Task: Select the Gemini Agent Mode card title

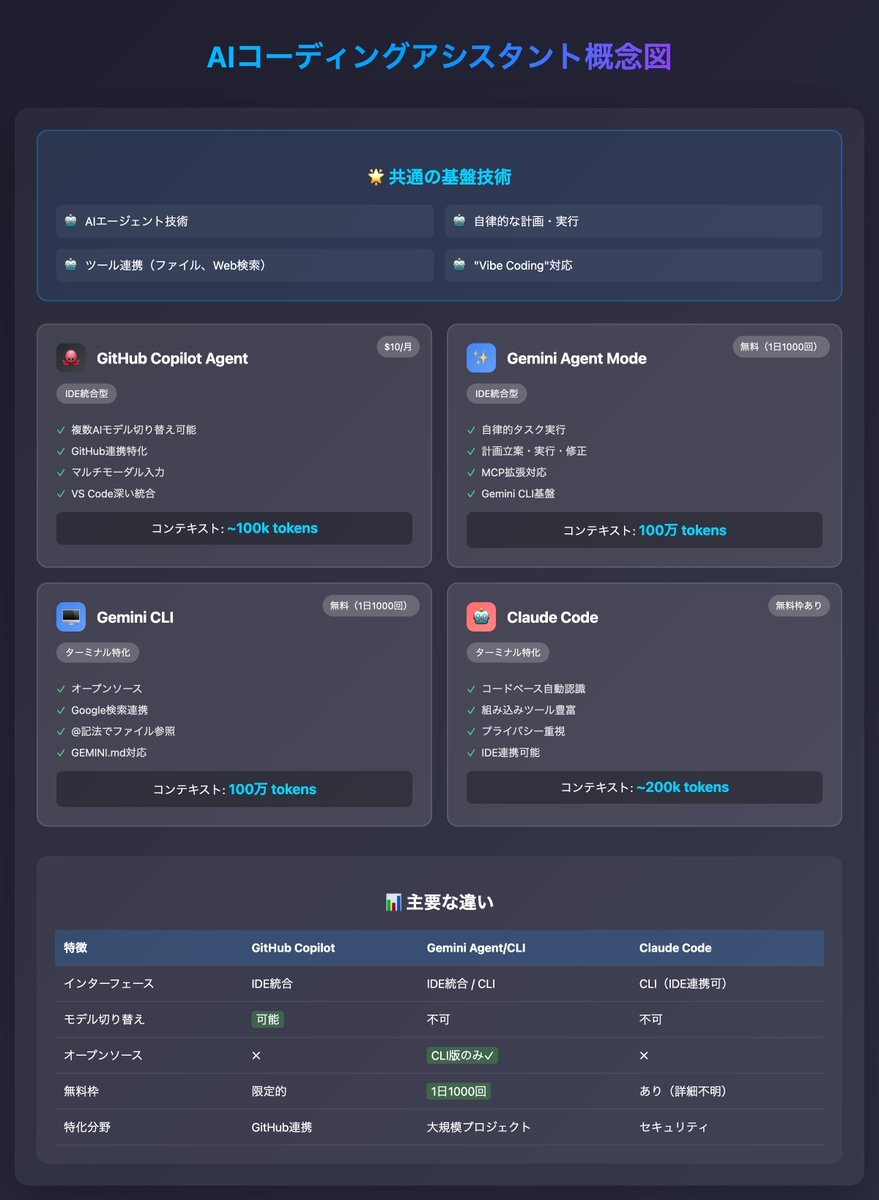Action: tap(577, 358)
